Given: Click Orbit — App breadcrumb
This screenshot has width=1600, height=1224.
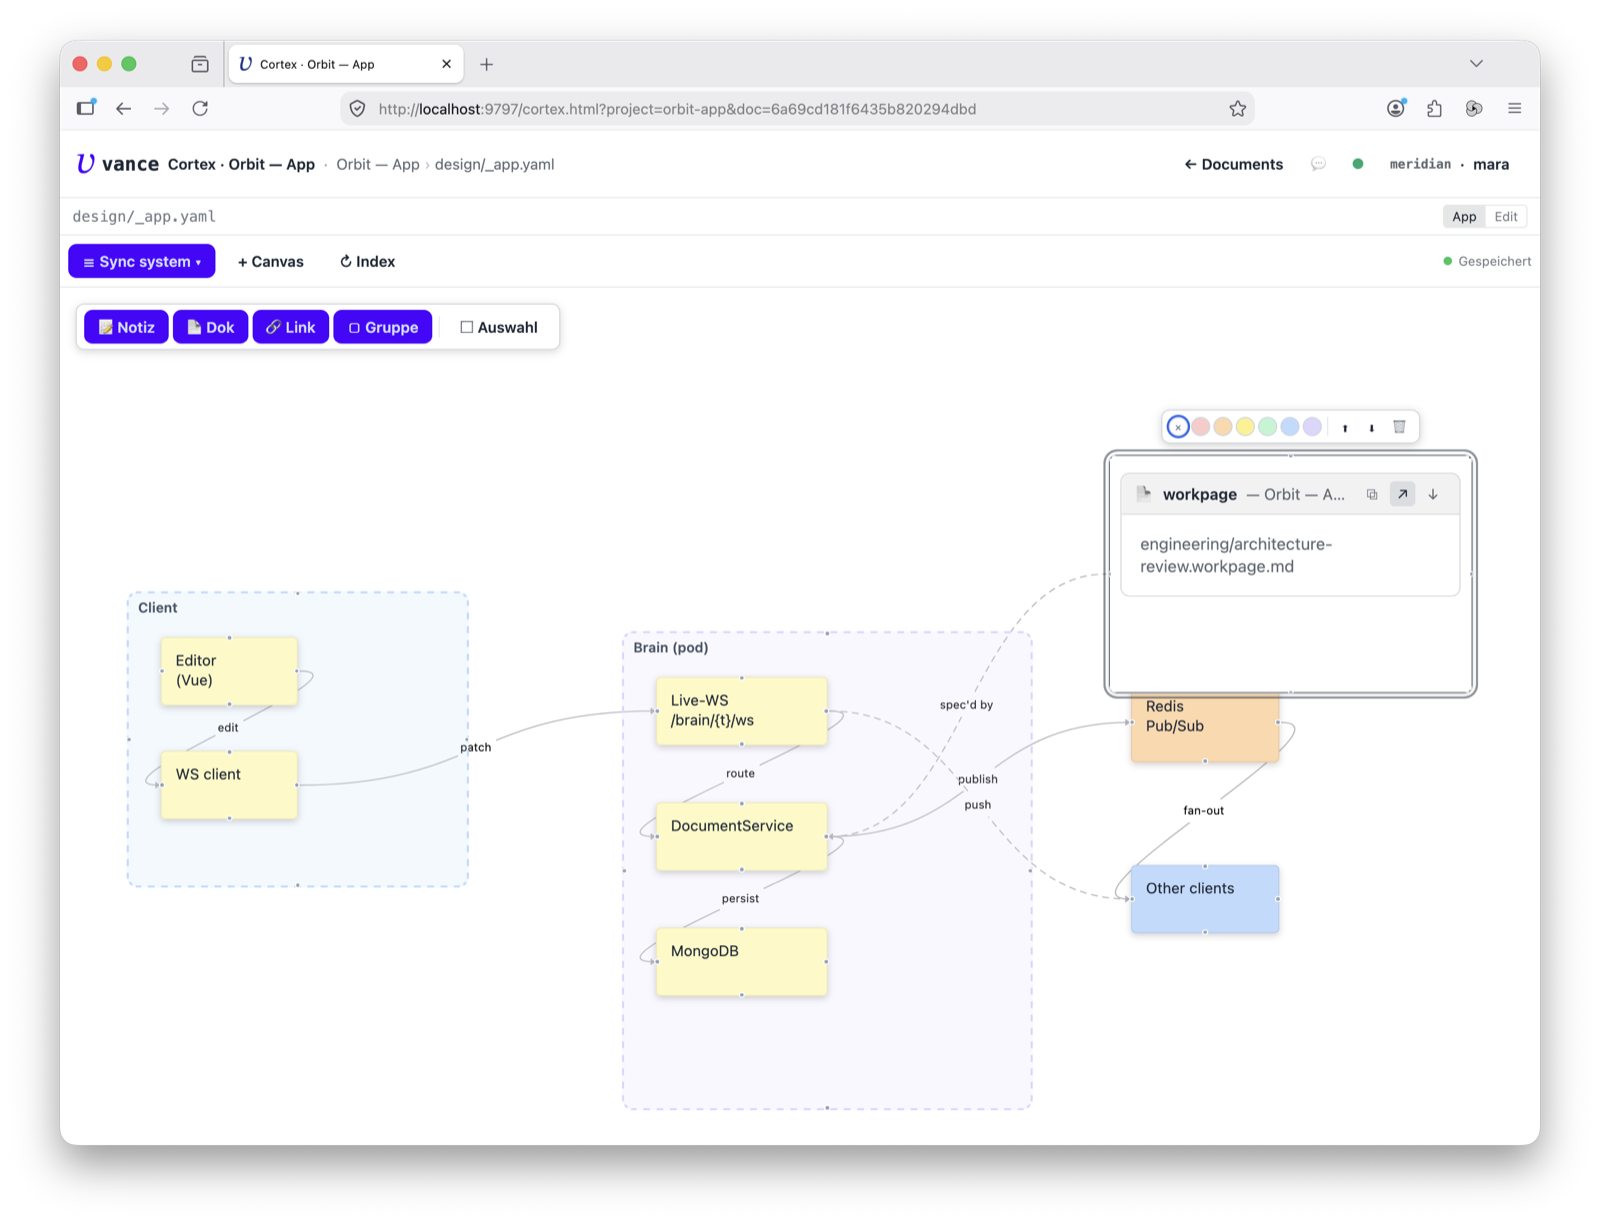Looking at the screenshot, I should click(x=378, y=164).
